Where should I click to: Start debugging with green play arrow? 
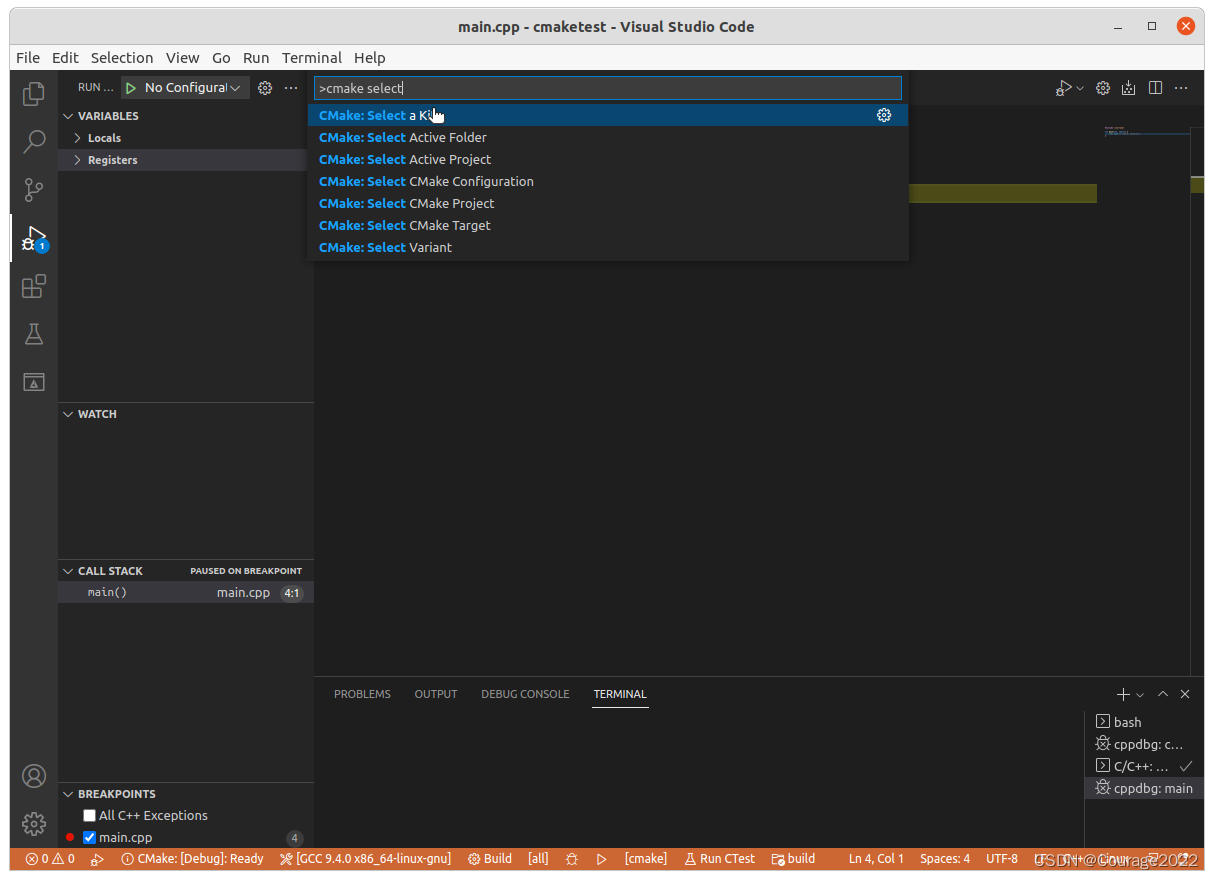pyautogui.click(x=131, y=88)
